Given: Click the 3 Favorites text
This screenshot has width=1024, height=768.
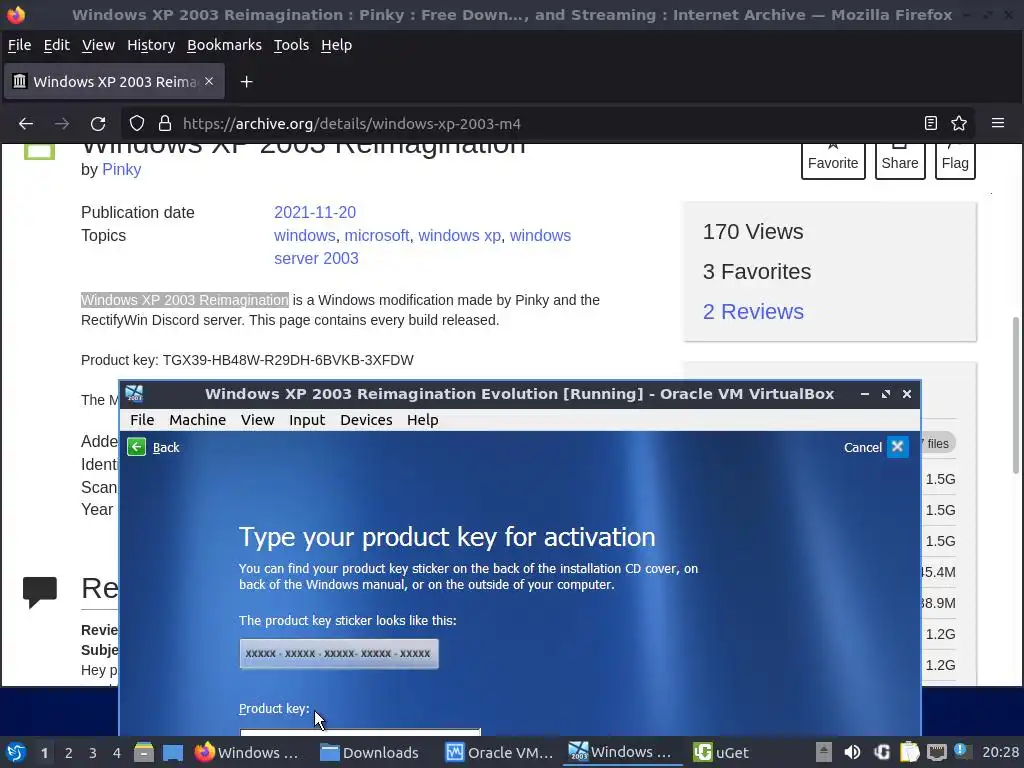Looking at the screenshot, I should point(757,271).
